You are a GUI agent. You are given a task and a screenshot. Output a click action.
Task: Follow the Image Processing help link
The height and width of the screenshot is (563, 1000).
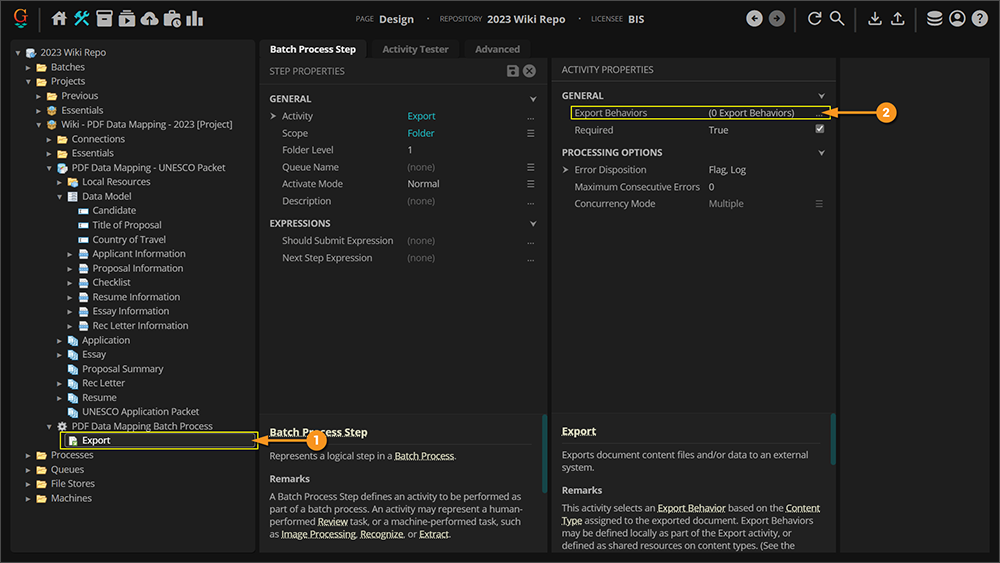pos(318,534)
